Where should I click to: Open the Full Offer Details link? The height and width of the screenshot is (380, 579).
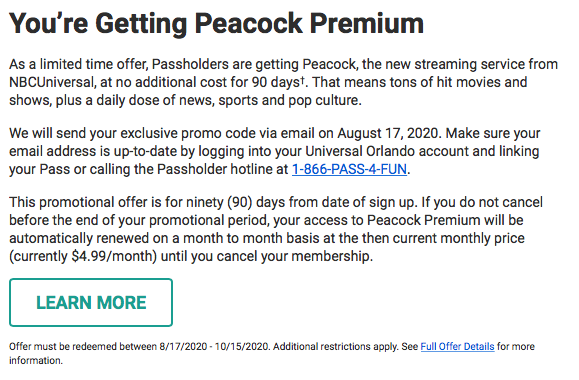pos(457,346)
